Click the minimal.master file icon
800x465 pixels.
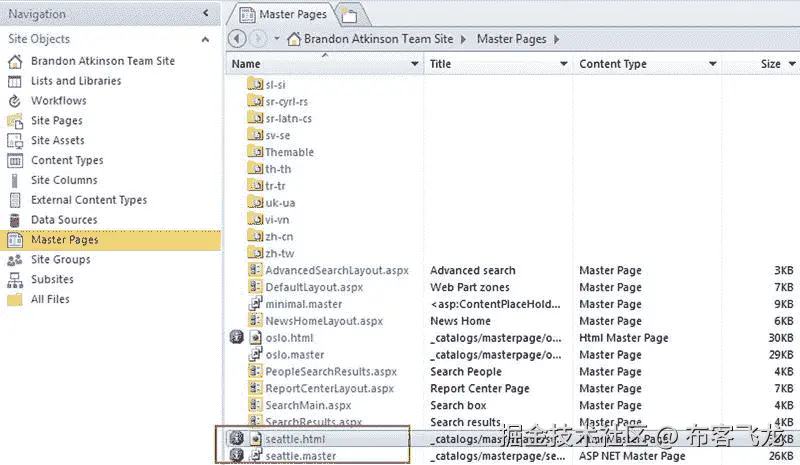tap(255, 304)
